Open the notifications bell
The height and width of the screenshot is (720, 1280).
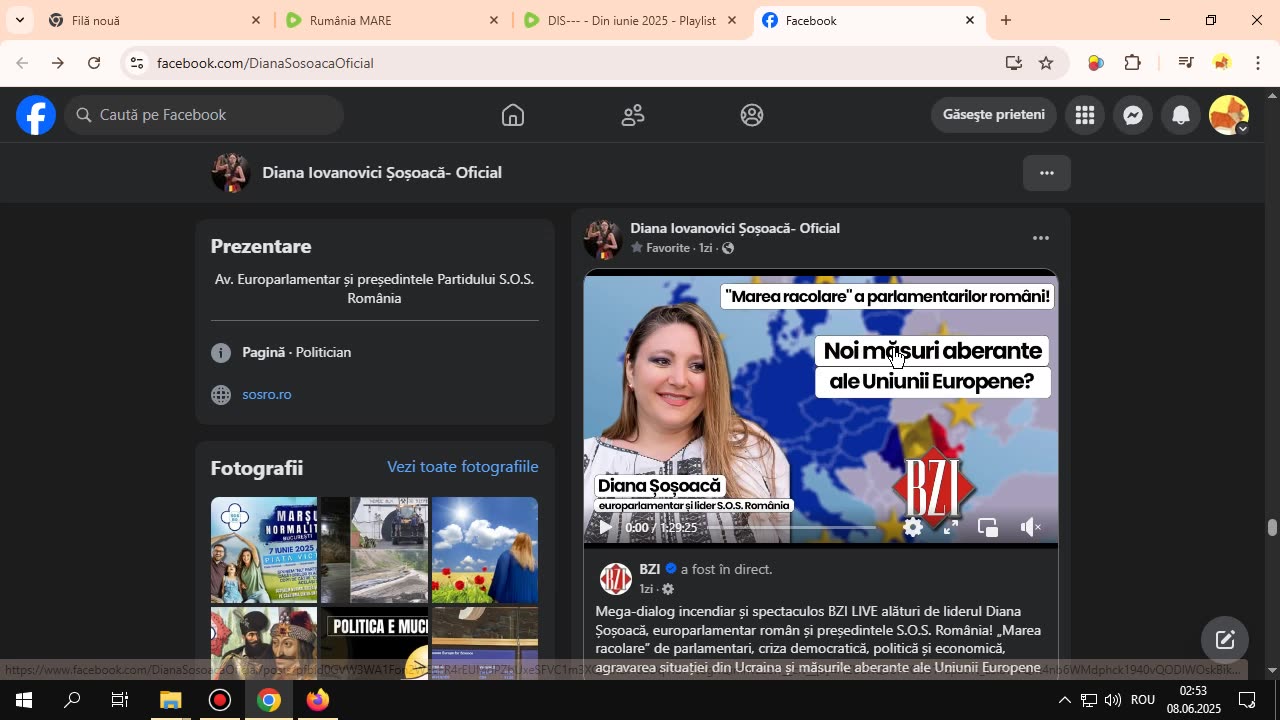click(x=1181, y=115)
